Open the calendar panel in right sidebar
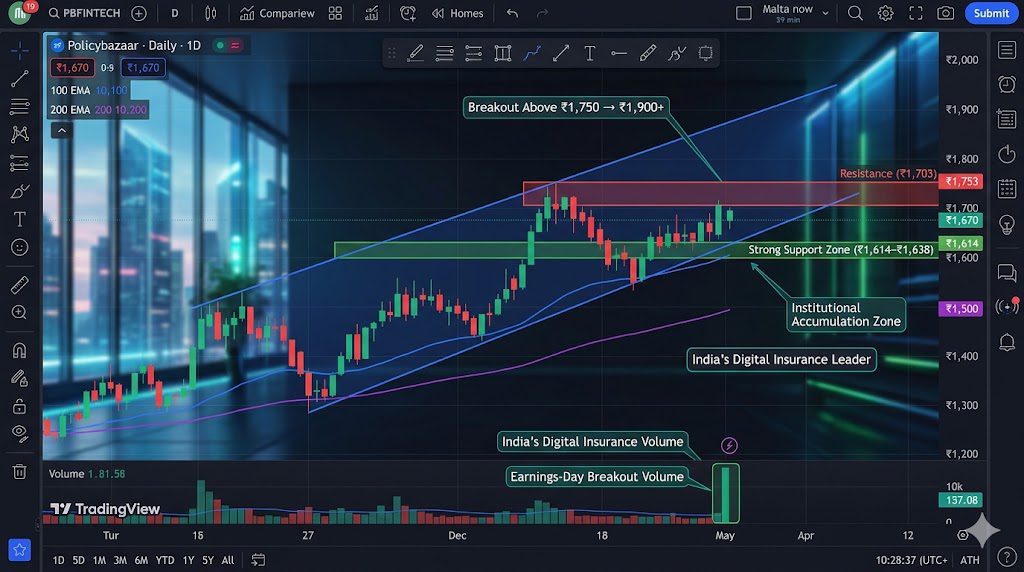Viewport: 1024px width, 572px height. 1006,189
